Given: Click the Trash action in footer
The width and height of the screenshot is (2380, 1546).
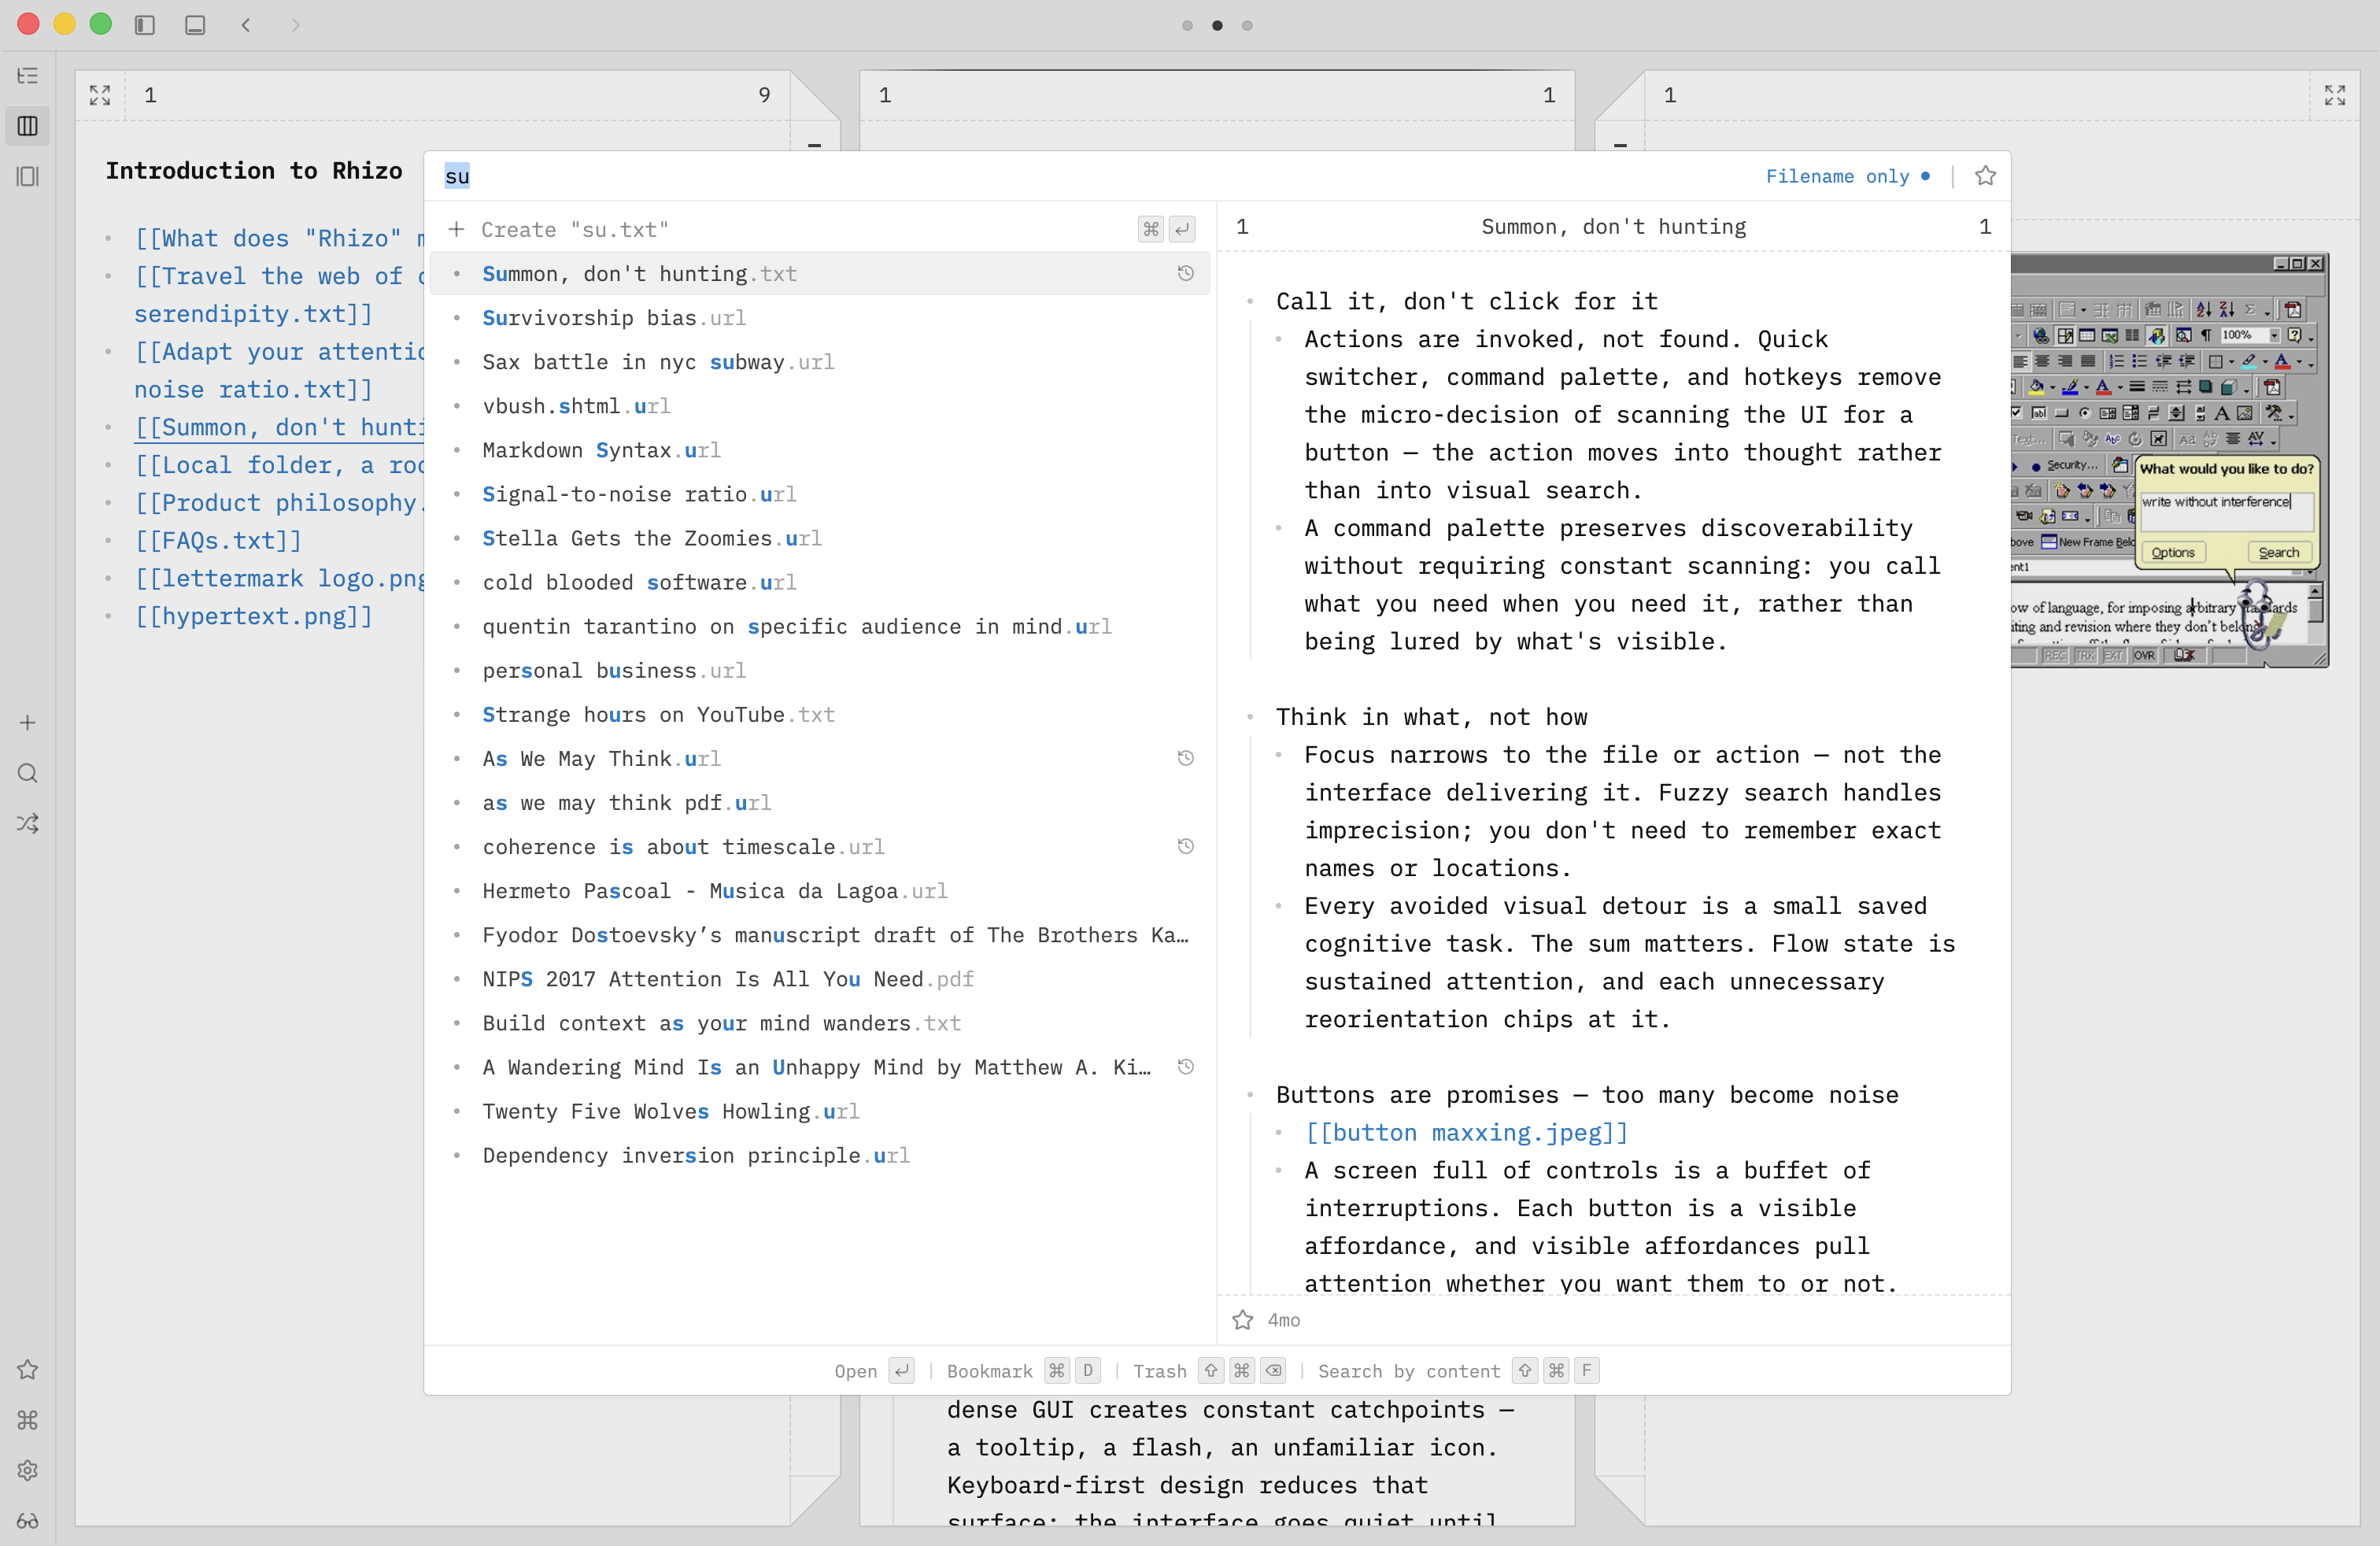Looking at the screenshot, I should (x=1209, y=1371).
